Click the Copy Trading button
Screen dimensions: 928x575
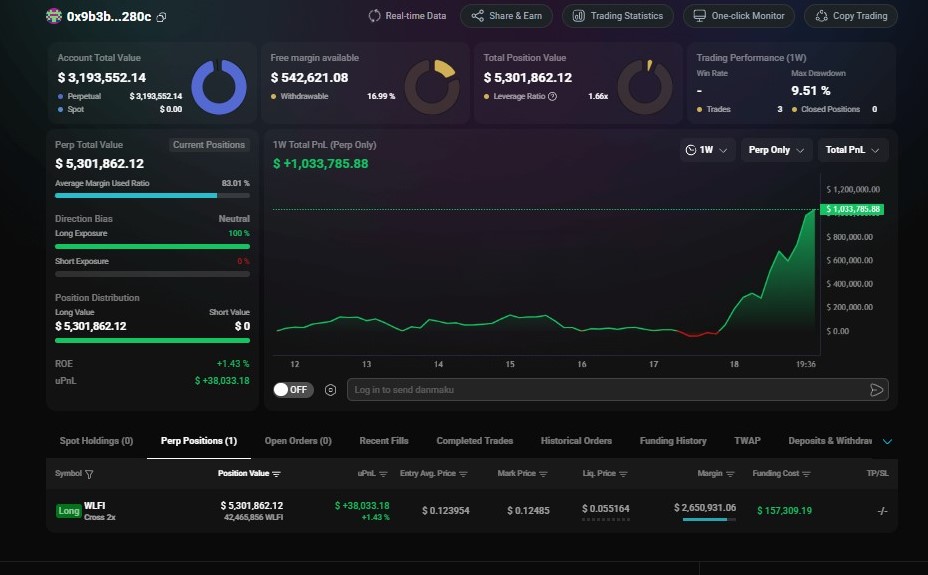coord(851,16)
